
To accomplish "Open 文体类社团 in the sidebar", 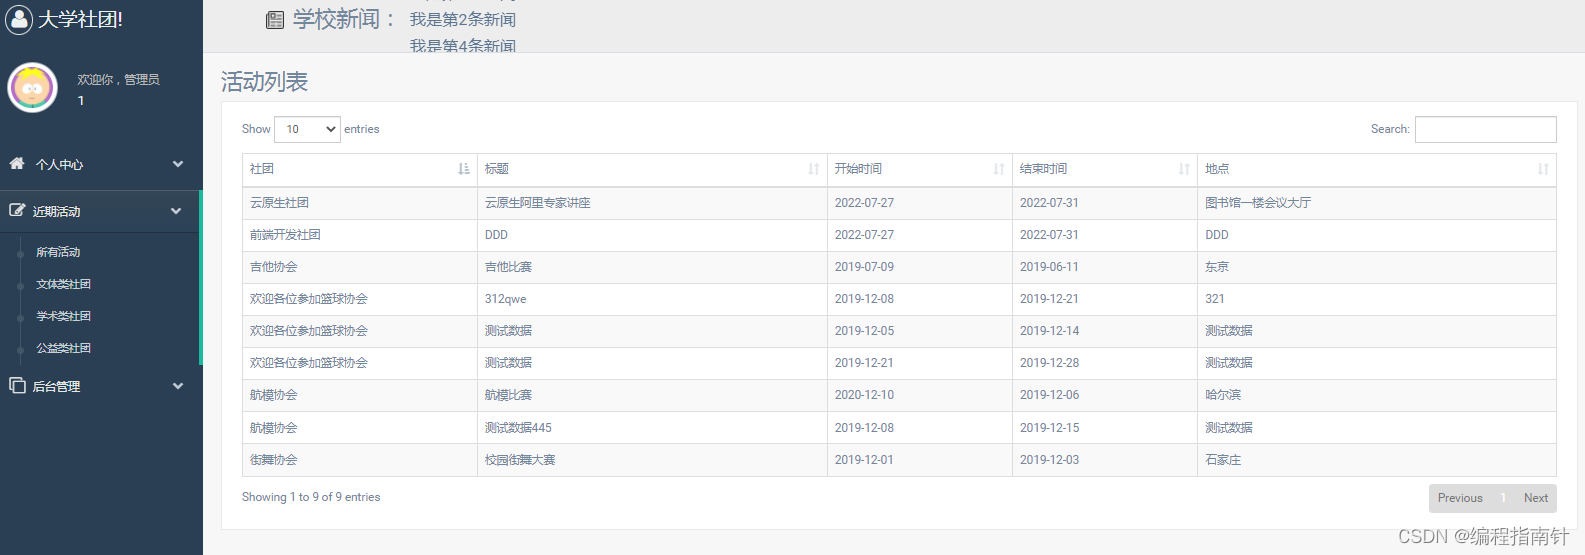I will coord(63,284).
